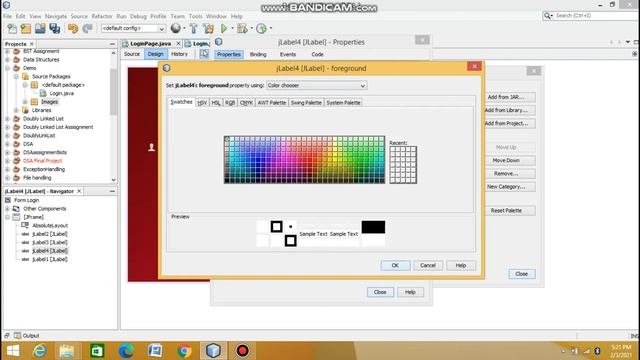Click the Undo toolbar icon
The height and width of the screenshot is (360, 640).
point(73,29)
